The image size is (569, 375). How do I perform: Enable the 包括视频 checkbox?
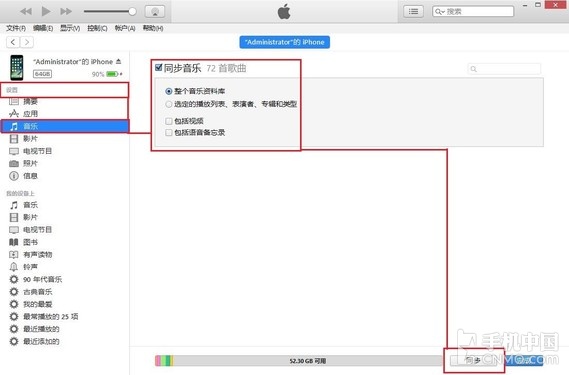pos(168,121)
